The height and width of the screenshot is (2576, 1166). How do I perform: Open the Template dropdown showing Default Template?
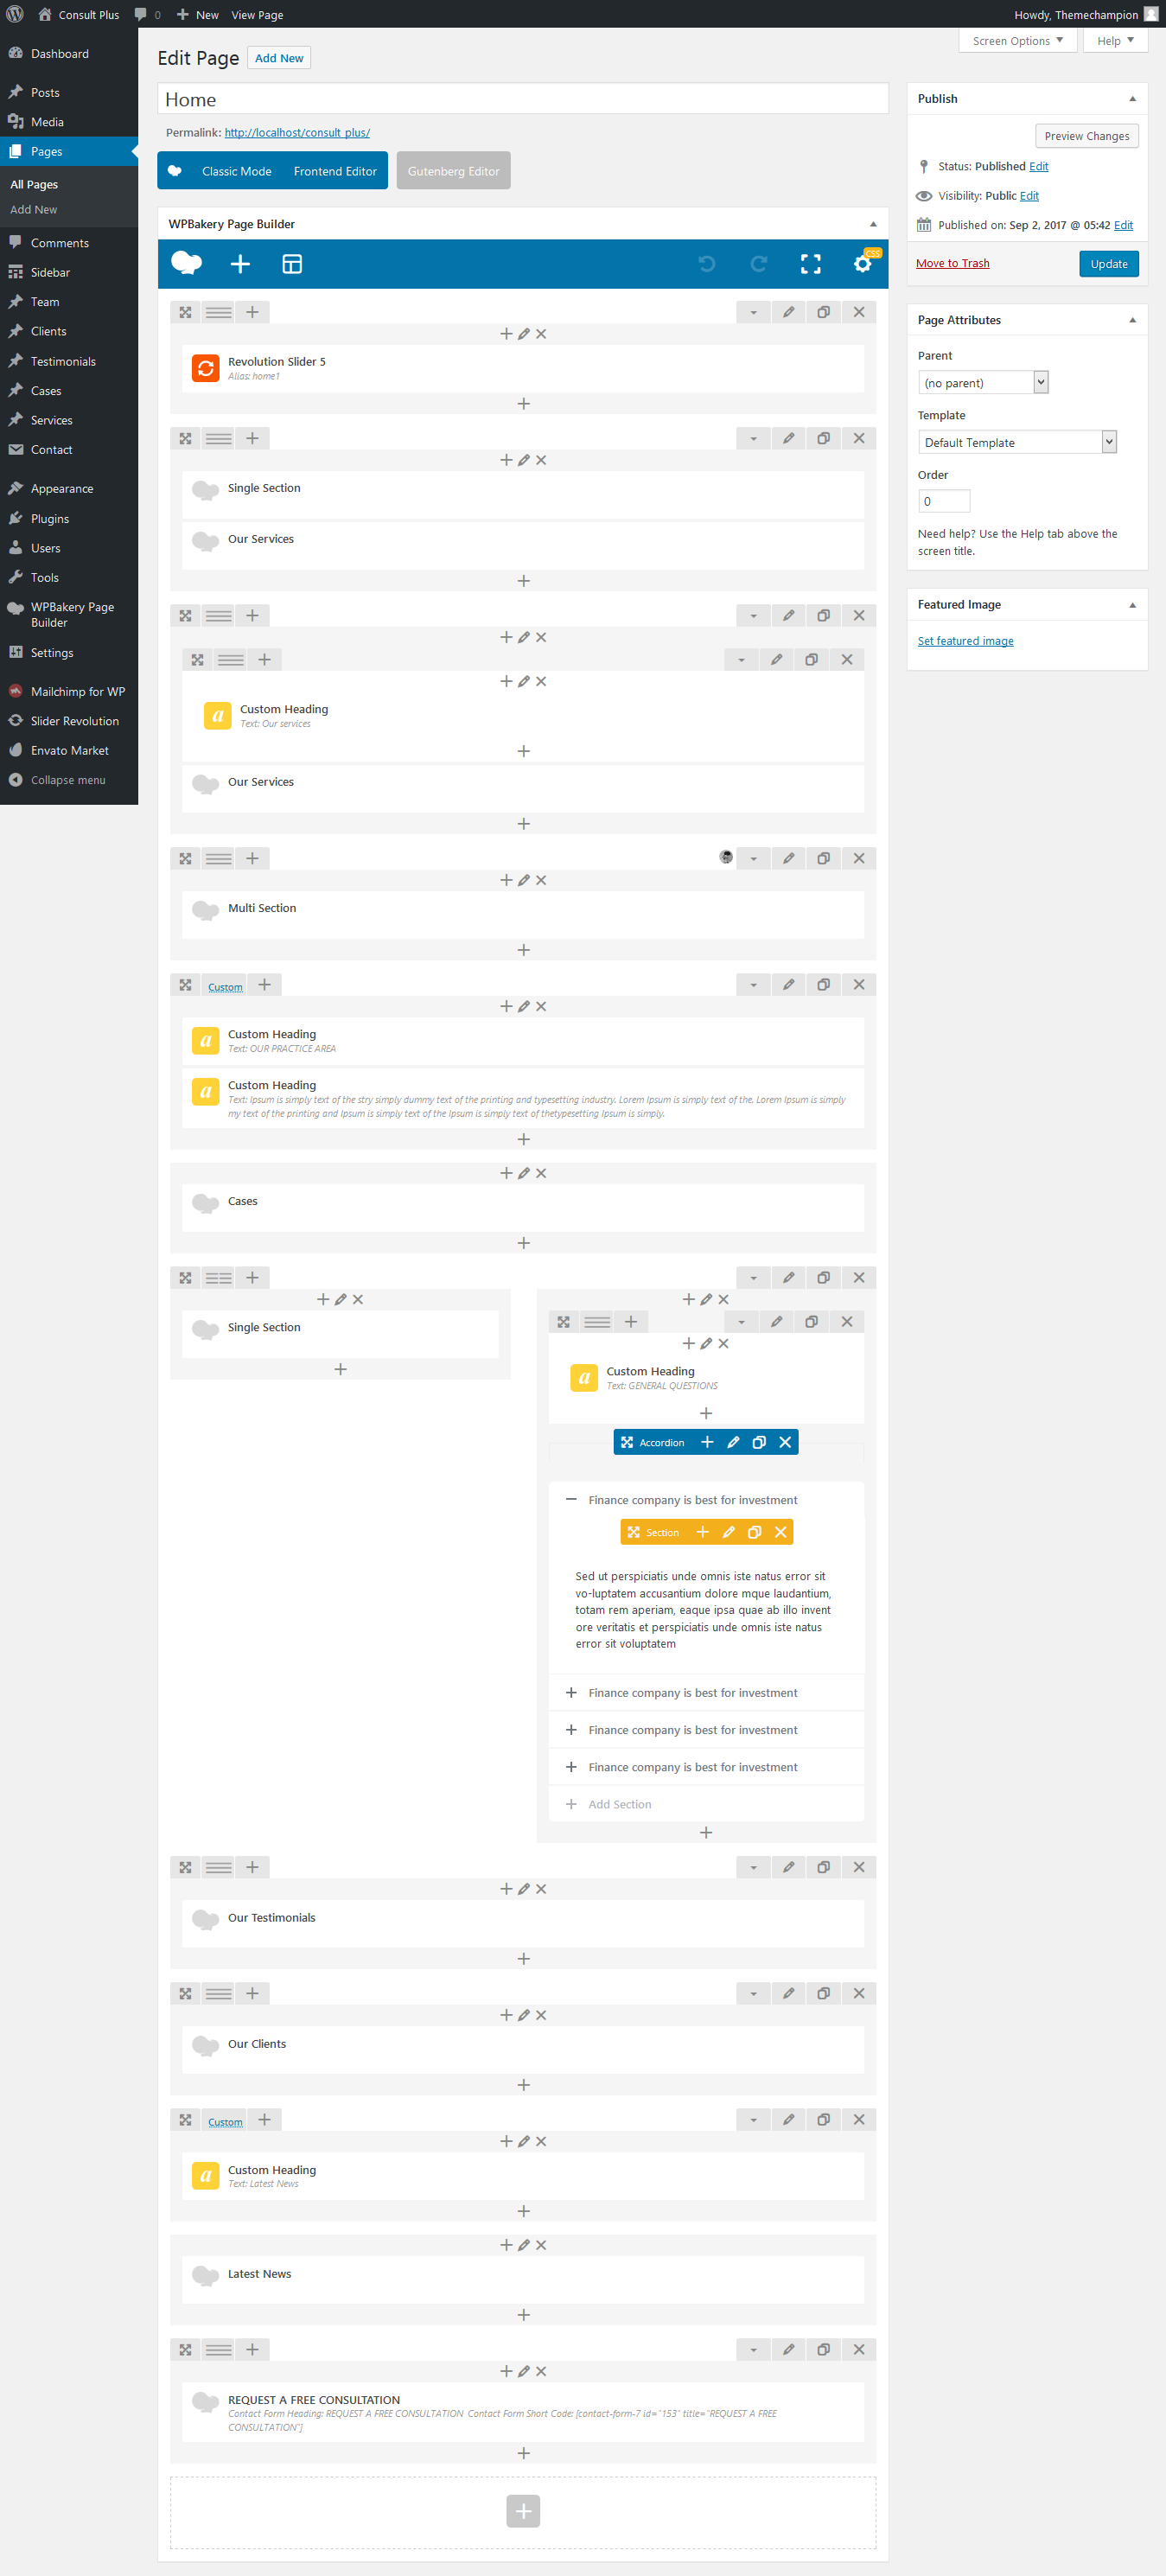[x=1016, y=442]
